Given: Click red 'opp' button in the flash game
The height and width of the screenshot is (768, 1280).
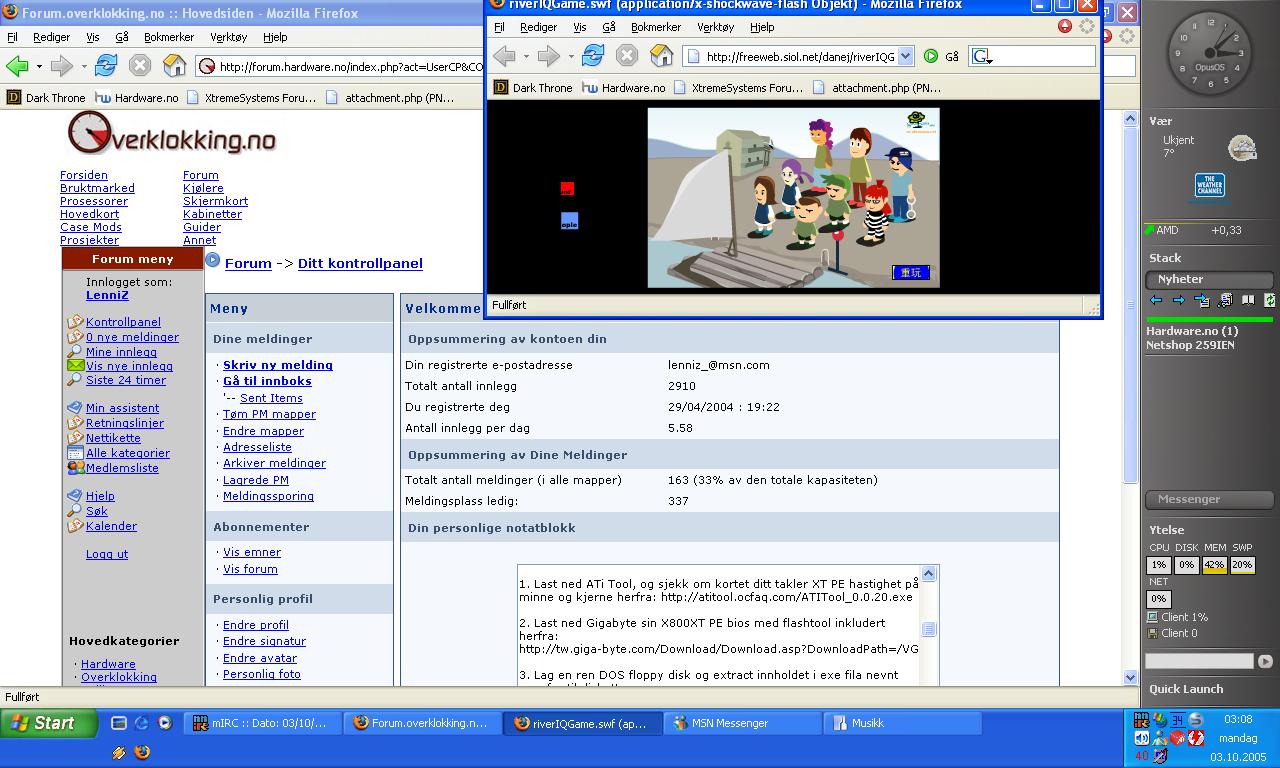Looking at the screenshot, I should click(x=567, y=188).
